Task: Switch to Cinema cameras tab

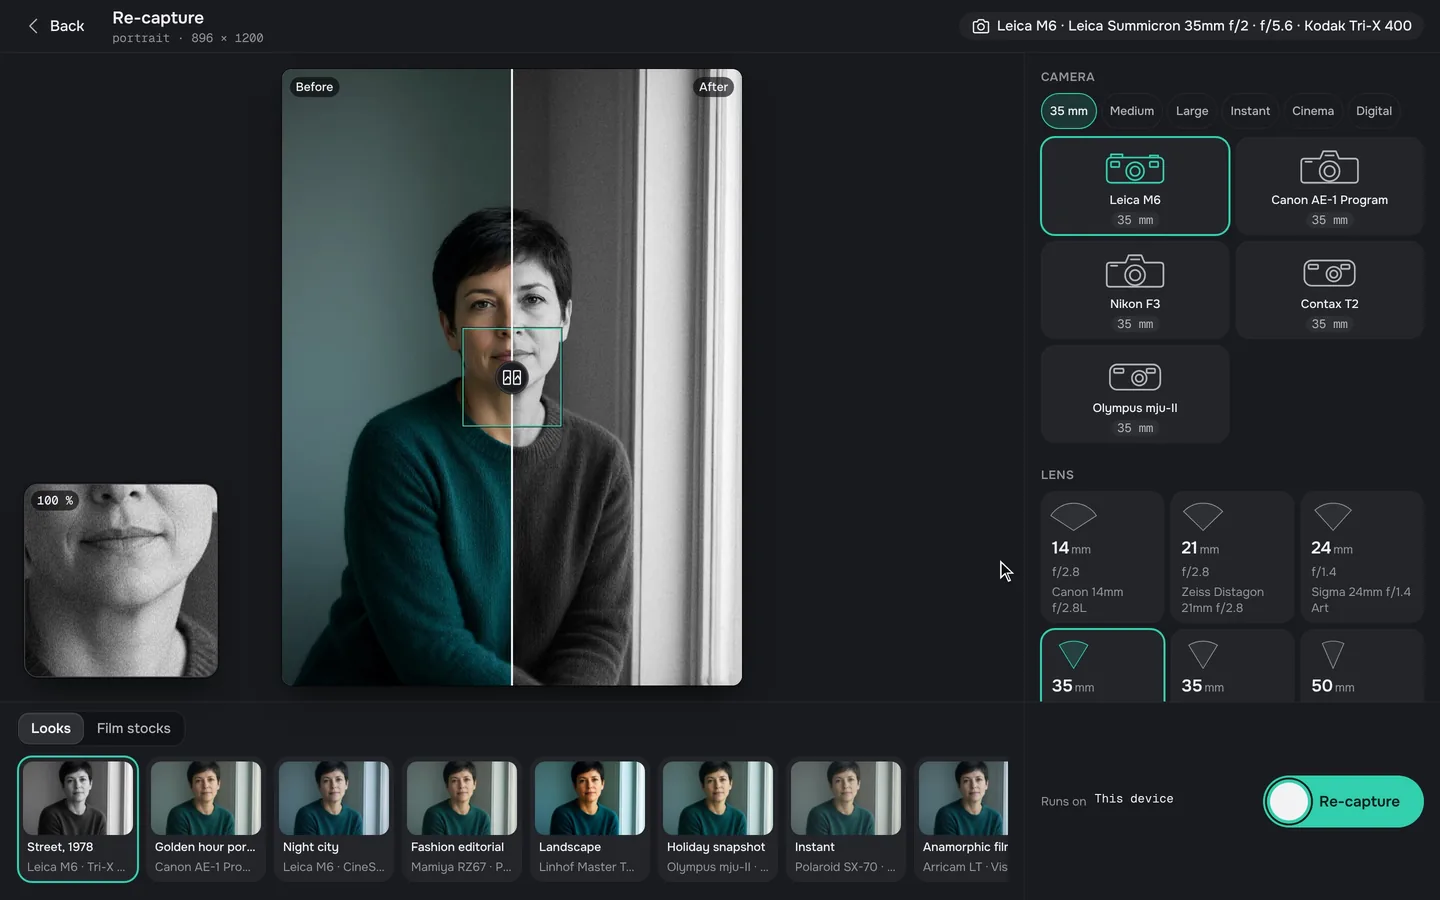Action: [1313, 111]
